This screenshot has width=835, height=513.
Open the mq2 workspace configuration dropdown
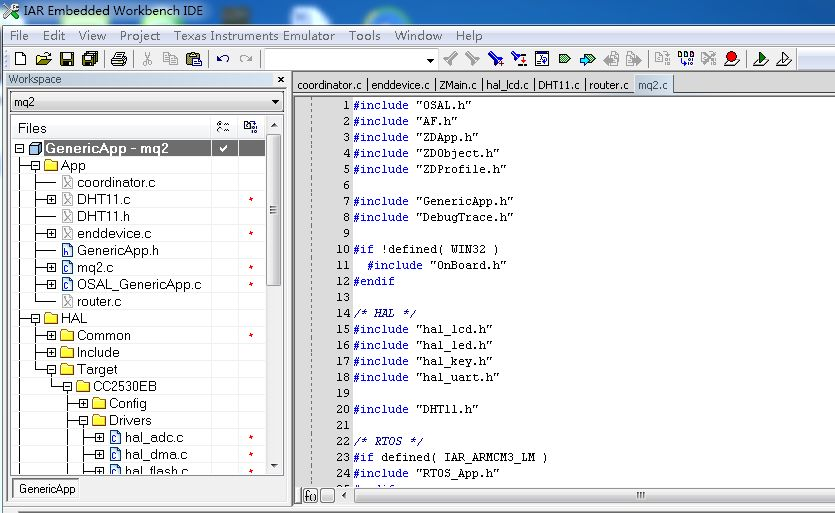275,102
